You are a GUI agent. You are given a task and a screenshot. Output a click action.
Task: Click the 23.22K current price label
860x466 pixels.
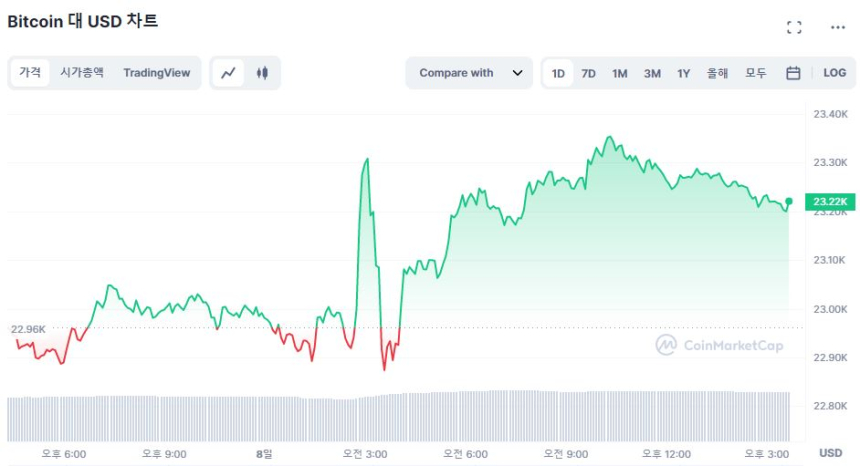(x=830, y=202)
